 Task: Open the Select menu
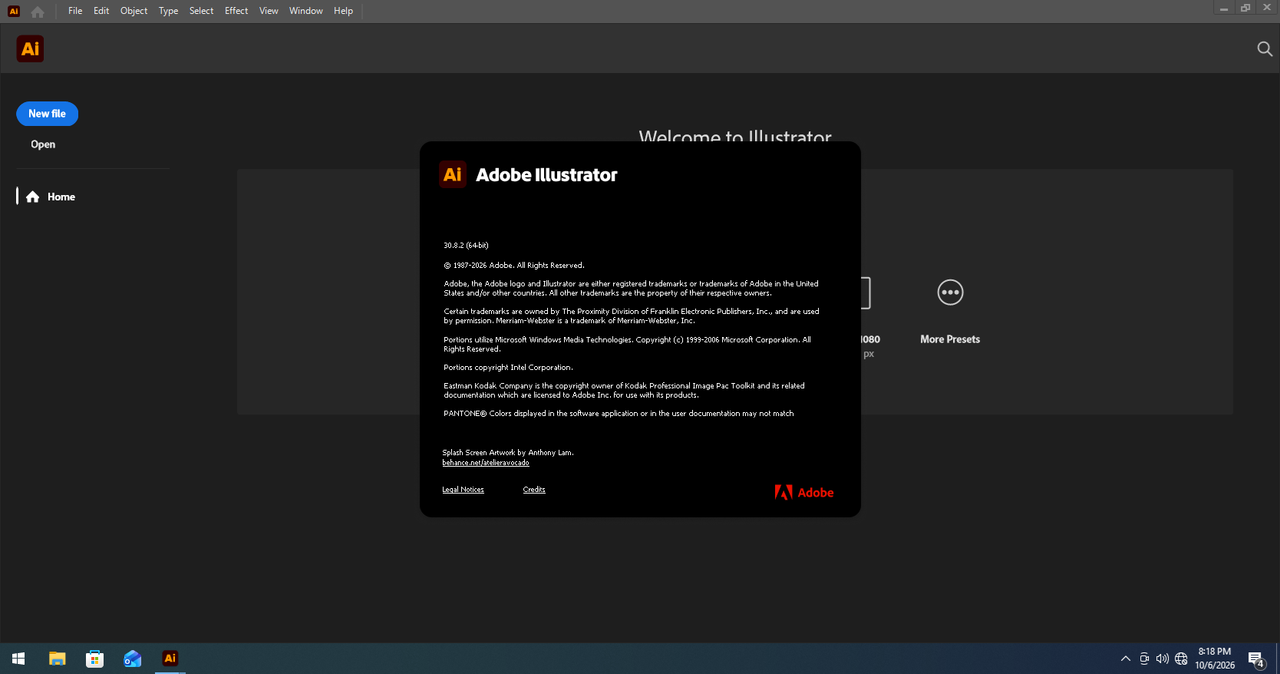(201, 11)
